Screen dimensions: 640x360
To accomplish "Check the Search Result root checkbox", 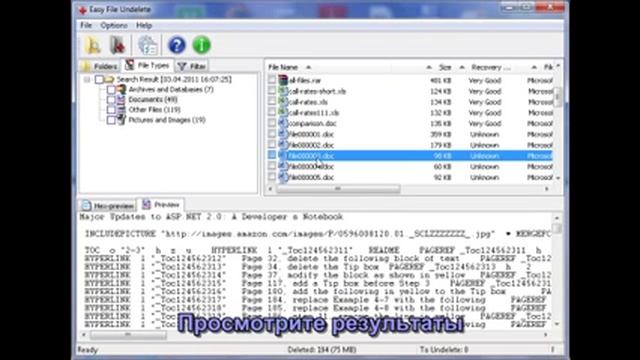I will click(99, 79).
